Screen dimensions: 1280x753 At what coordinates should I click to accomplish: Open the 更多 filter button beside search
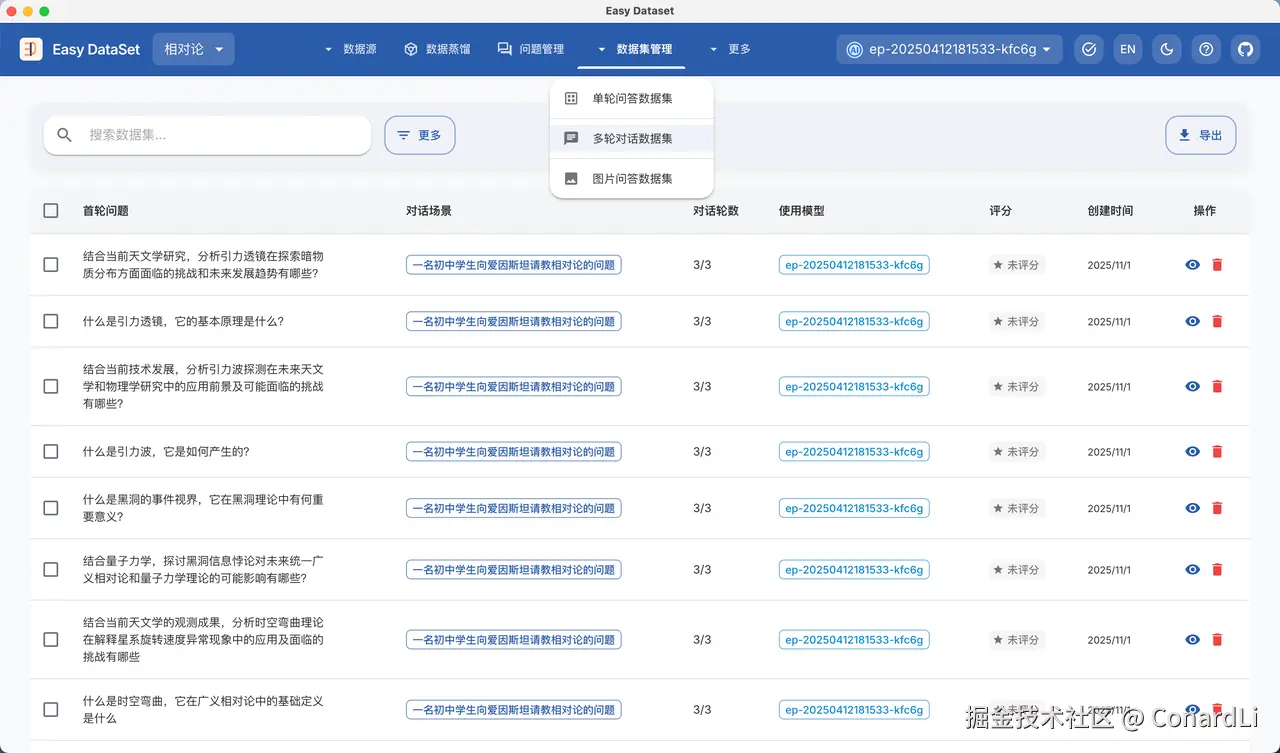coord(419,135)
